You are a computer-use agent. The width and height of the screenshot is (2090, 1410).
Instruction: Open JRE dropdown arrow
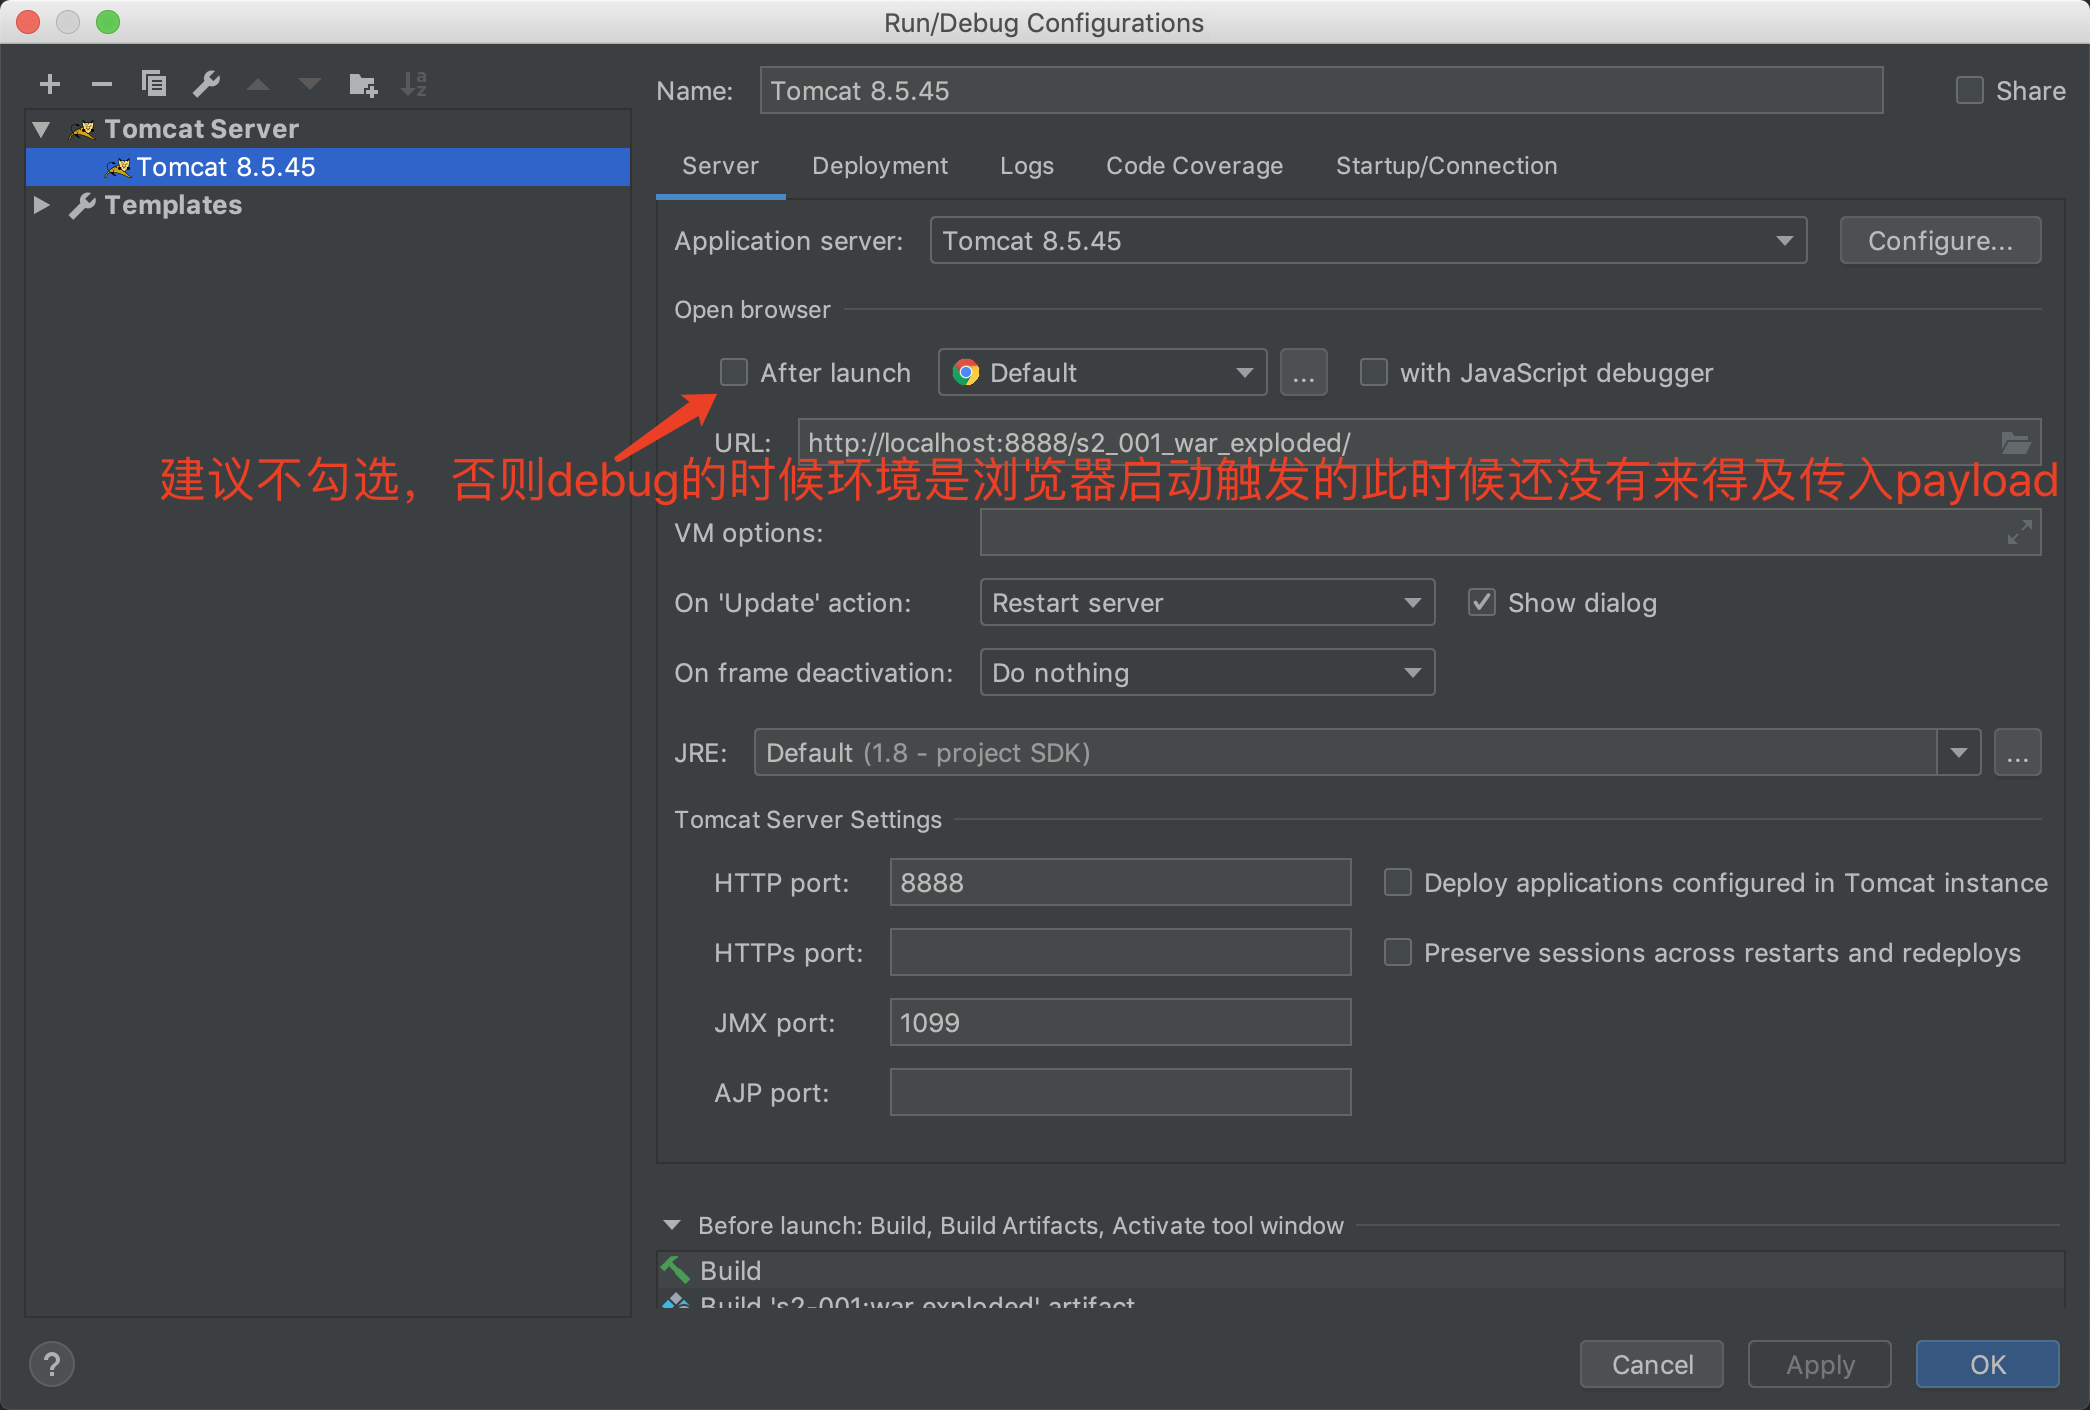1959,753
